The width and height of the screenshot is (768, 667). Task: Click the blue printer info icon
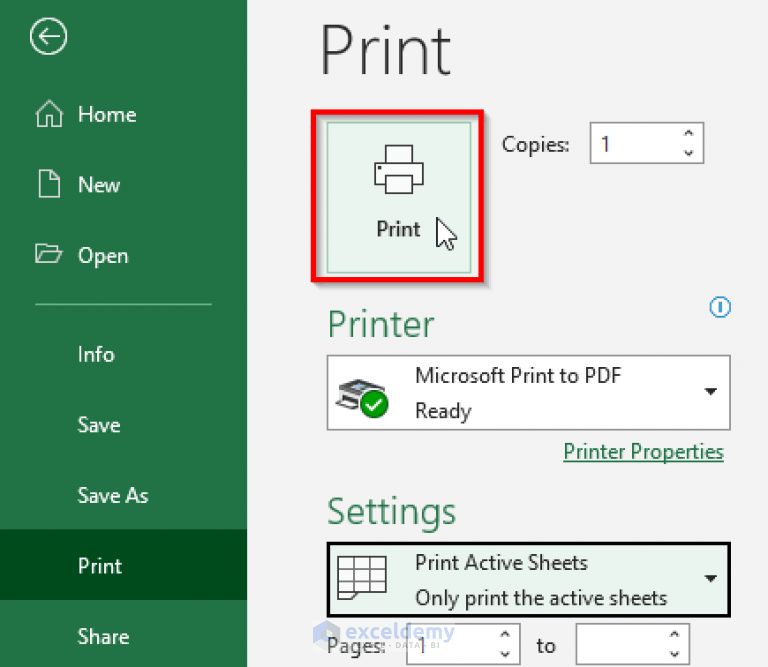pos(720,307)
